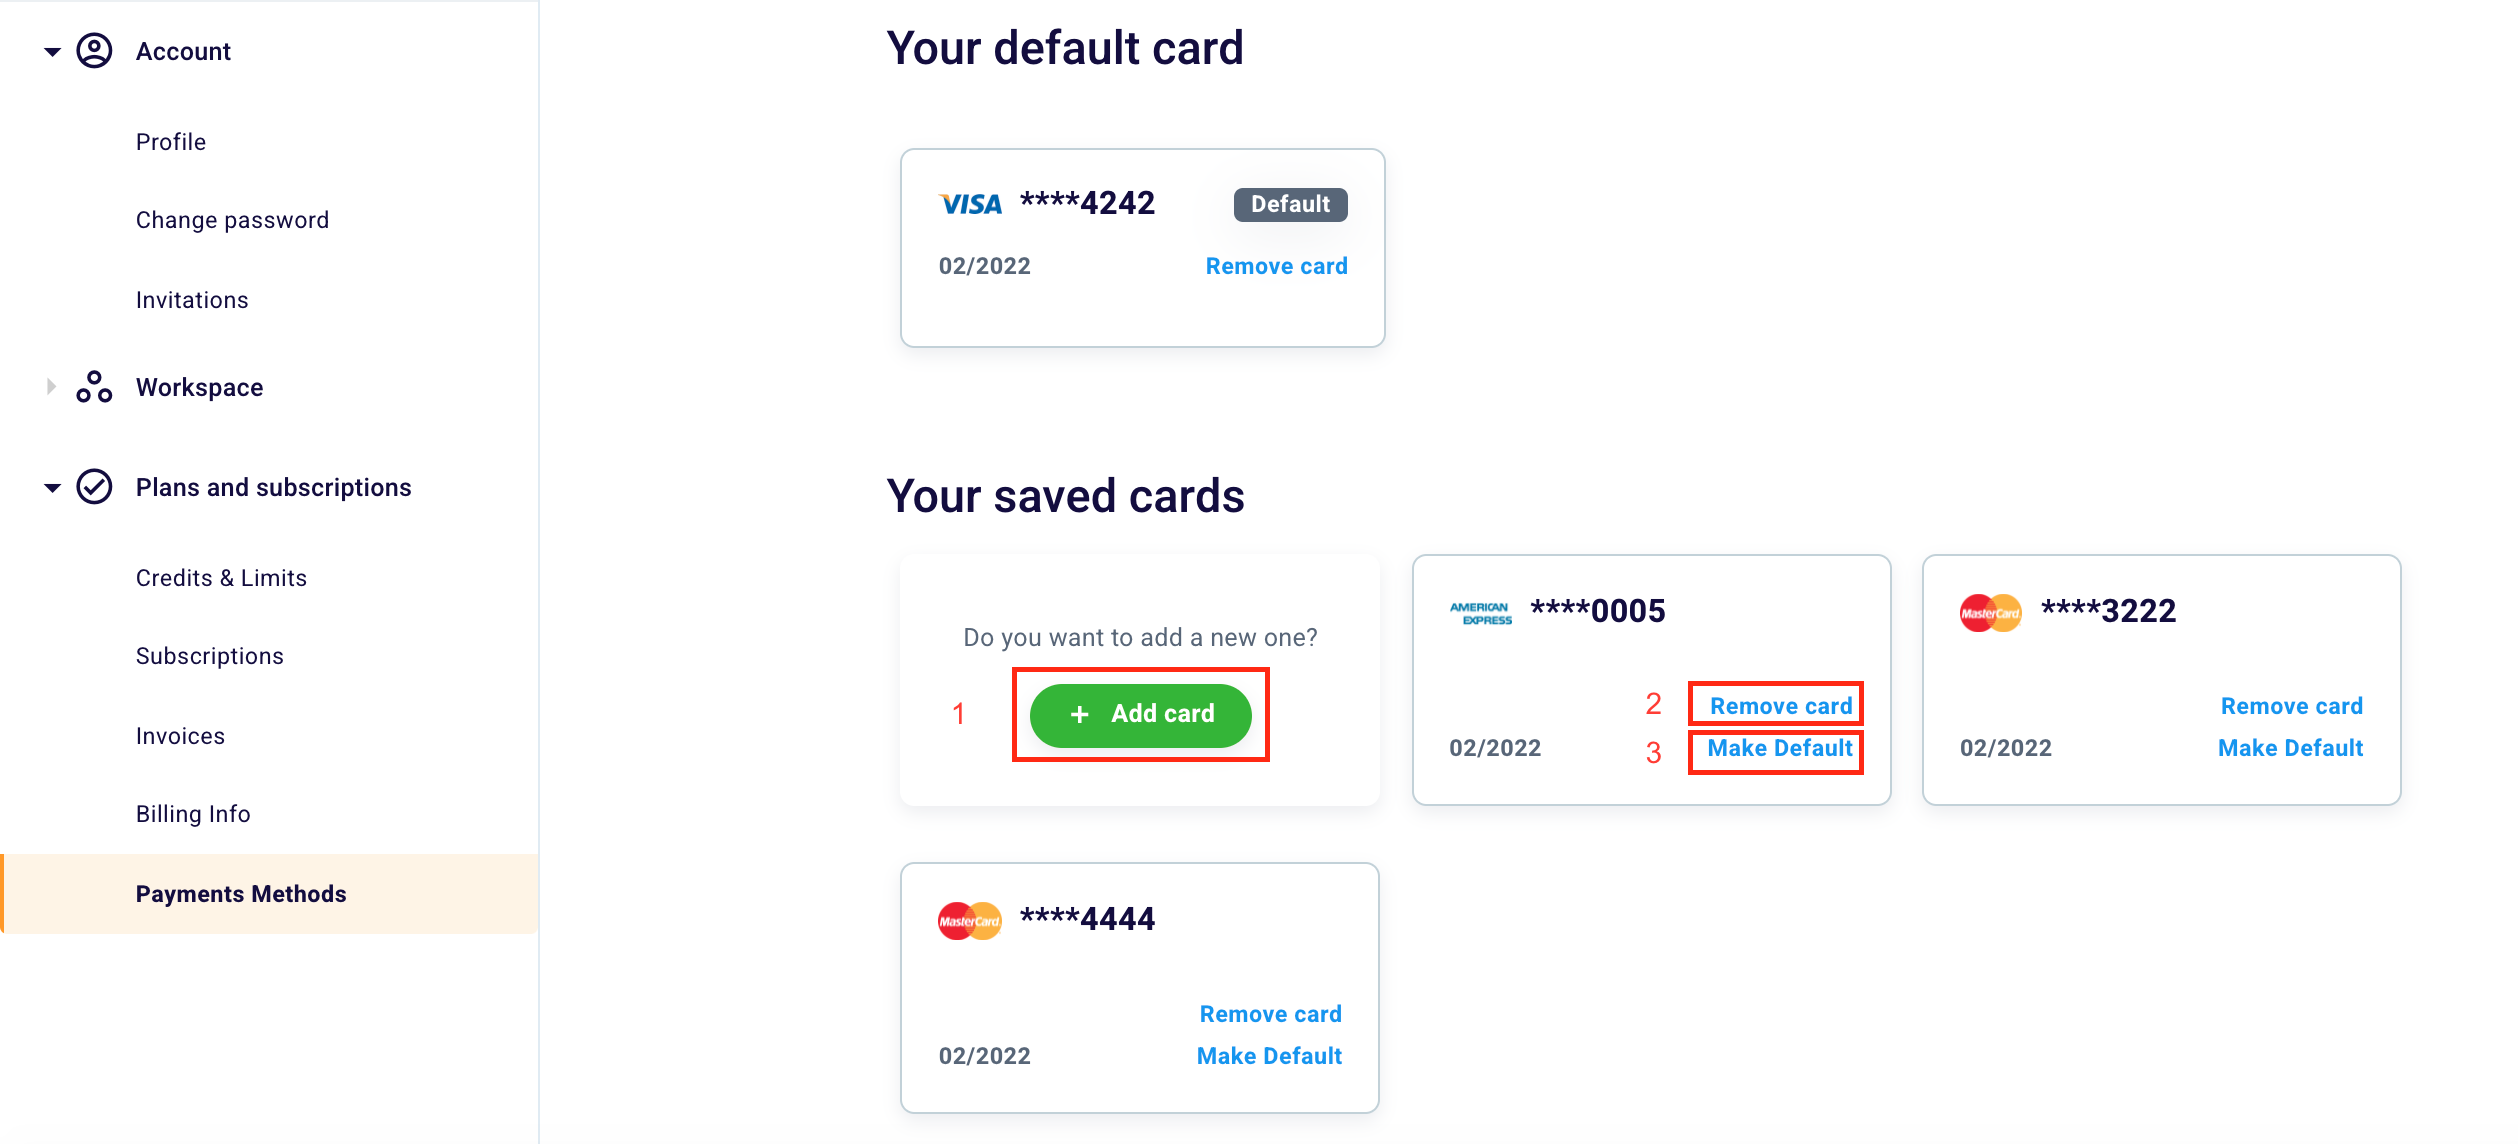Image resolution: width=2518 pixels, height=1144 pixels.
Task: Expand the Workspace section arrow
Action: [x=52, y=387]
